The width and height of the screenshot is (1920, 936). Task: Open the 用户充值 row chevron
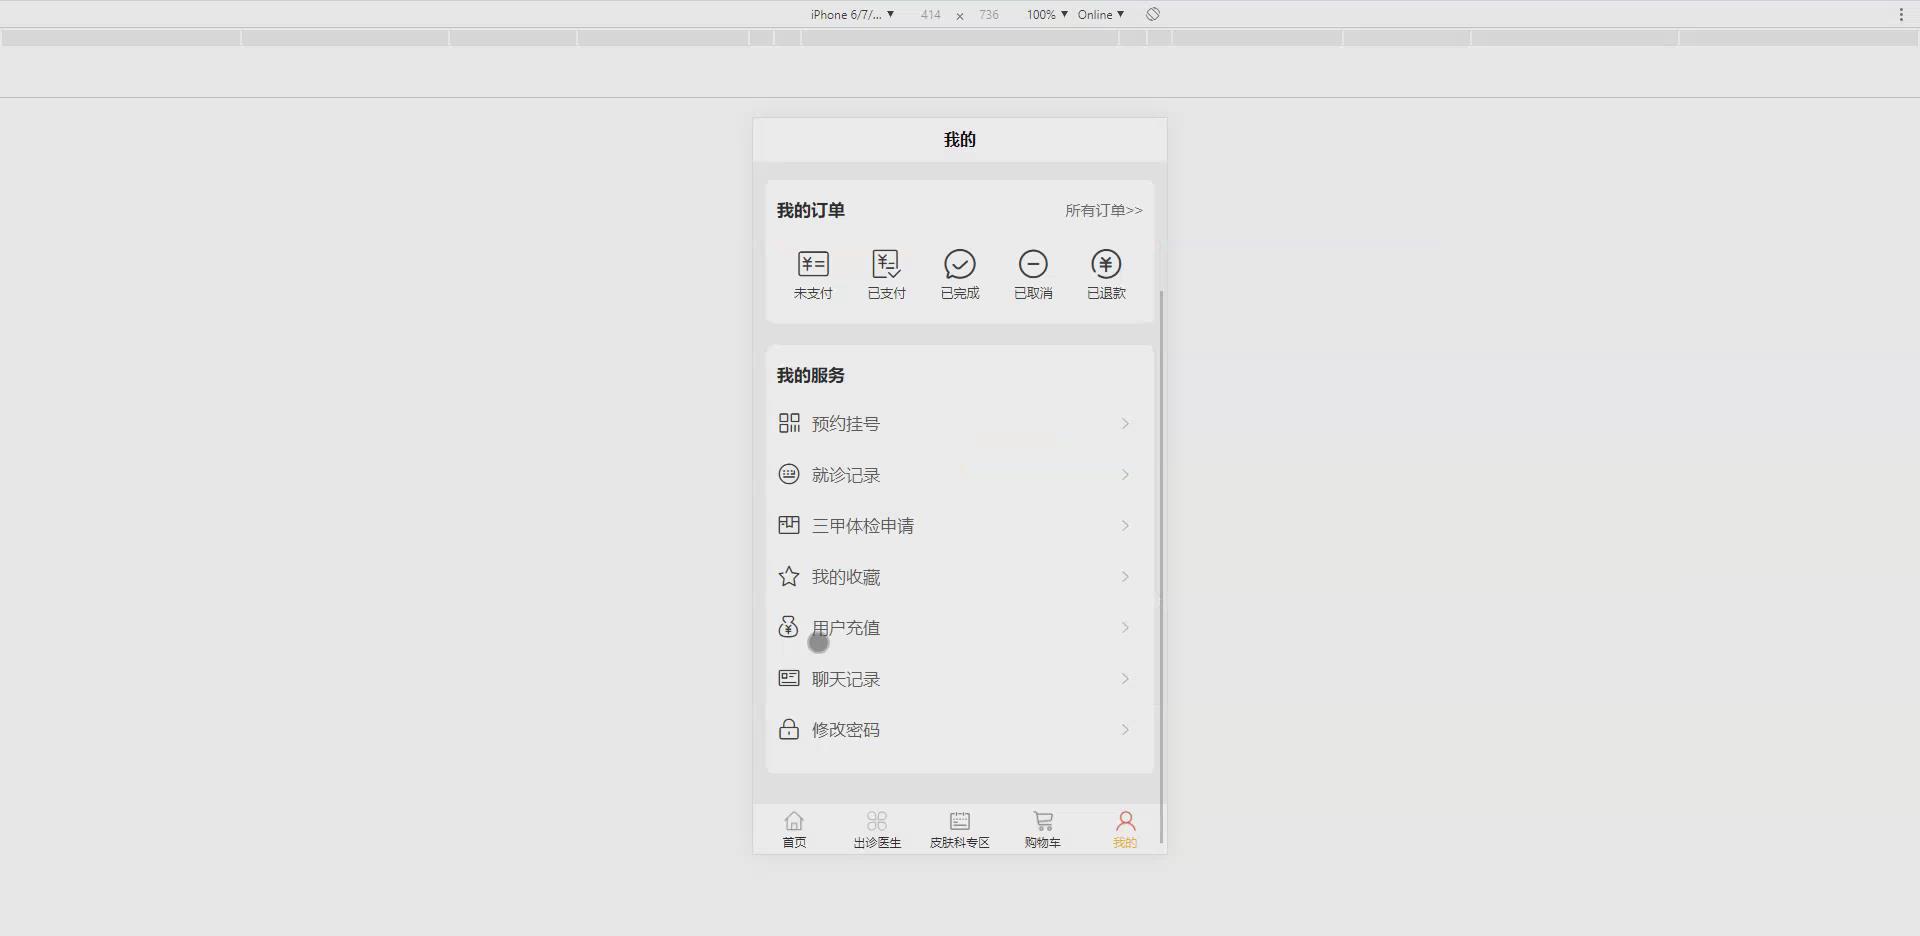click(x=1125, y=628)
